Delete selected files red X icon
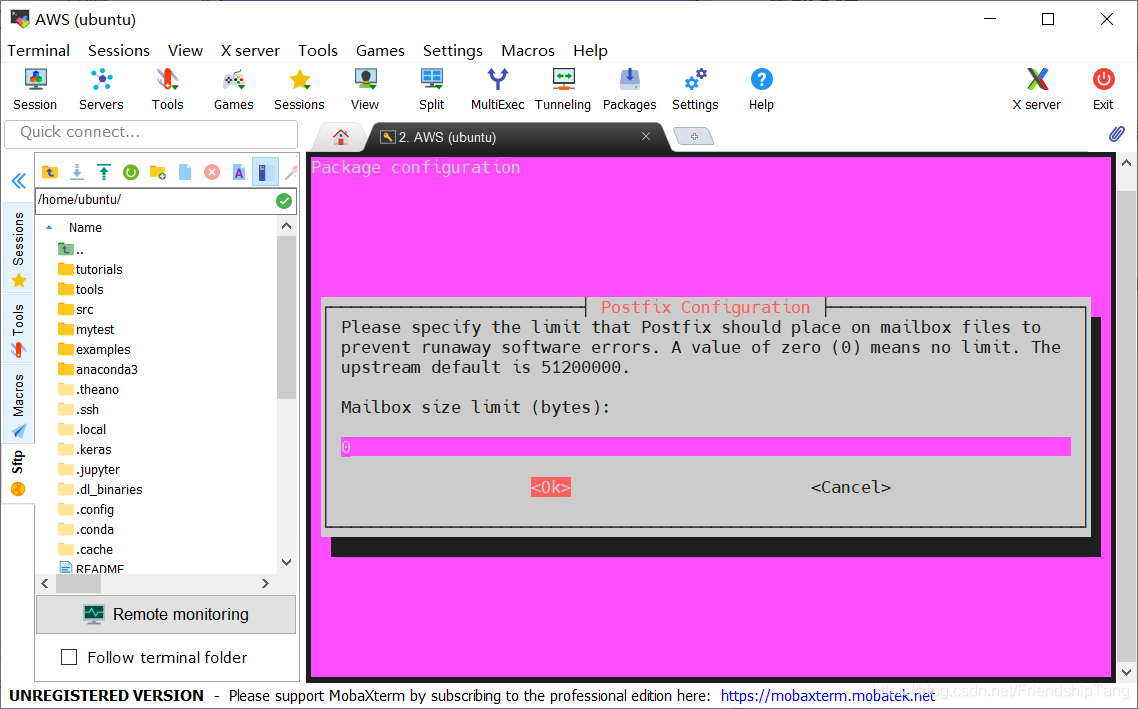 212,172
